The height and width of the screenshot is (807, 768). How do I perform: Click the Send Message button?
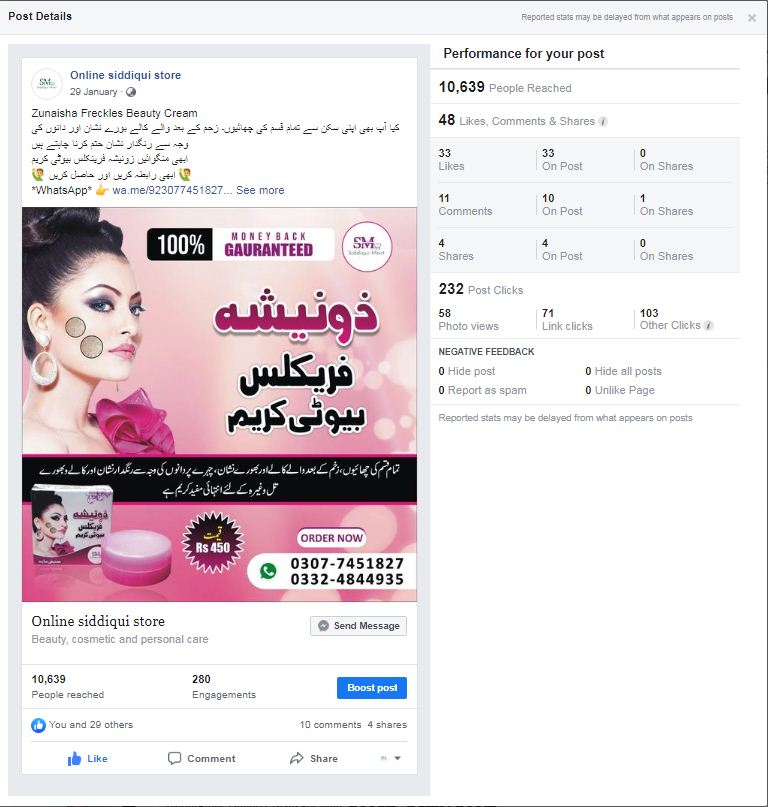(358, 626)
